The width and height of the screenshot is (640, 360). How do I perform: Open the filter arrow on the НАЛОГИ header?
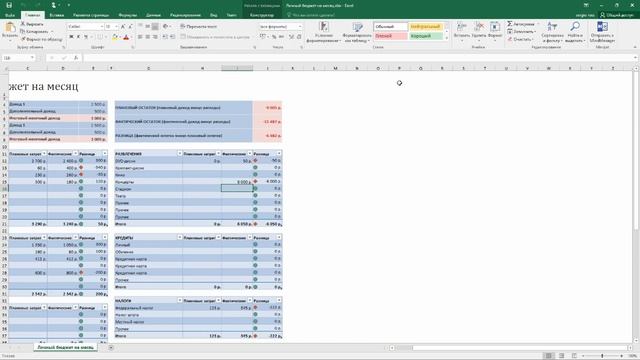point(180,300)
